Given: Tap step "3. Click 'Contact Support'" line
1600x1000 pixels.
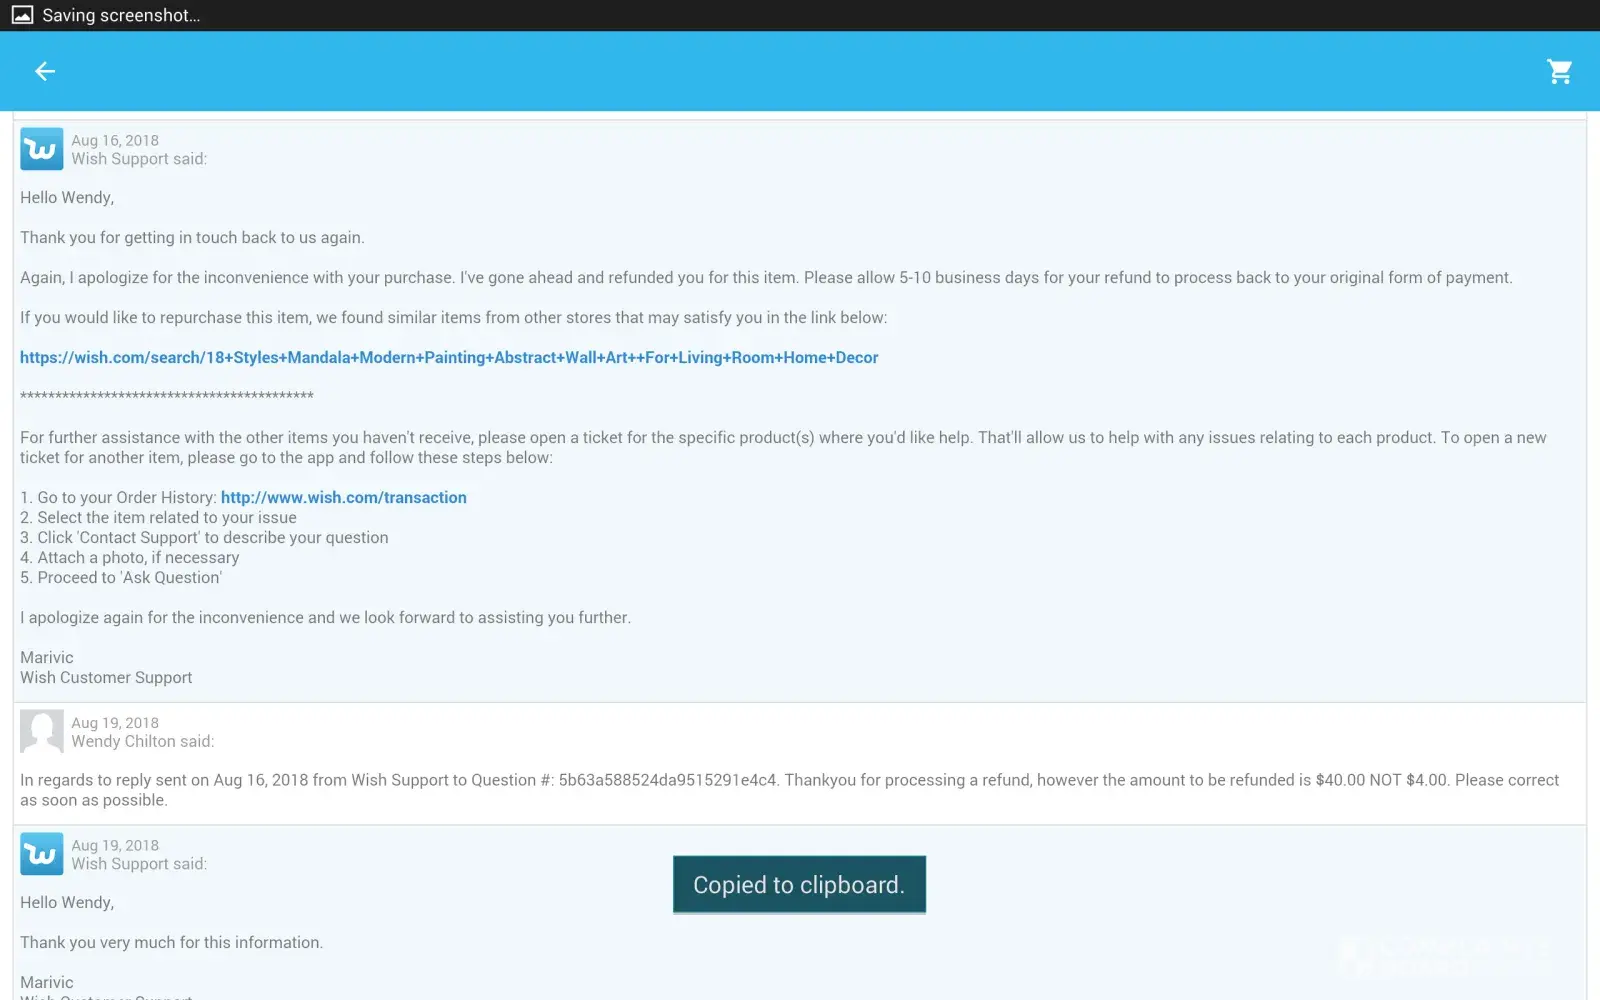Looking at the screenshot, I should click(x=204, y=537).
